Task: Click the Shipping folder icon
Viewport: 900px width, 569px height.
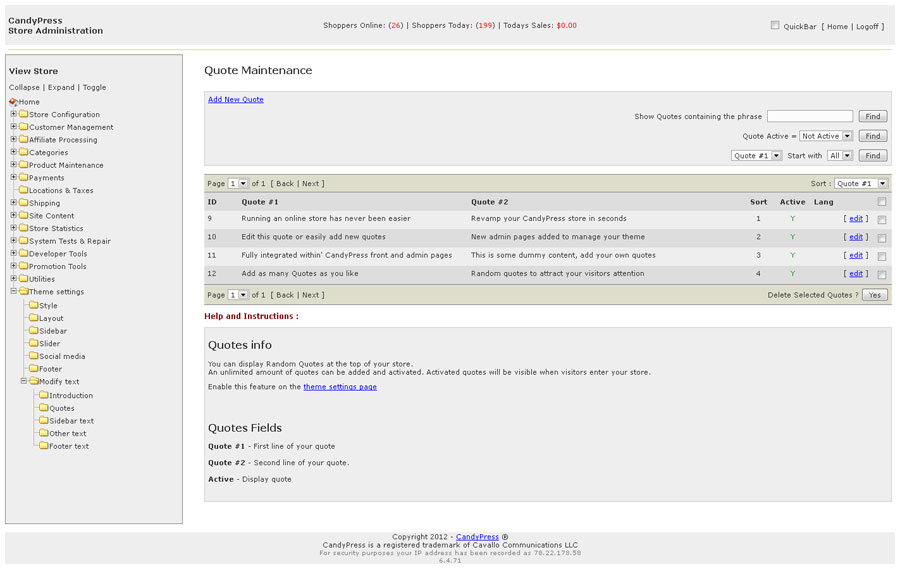Action: point(24,202)
